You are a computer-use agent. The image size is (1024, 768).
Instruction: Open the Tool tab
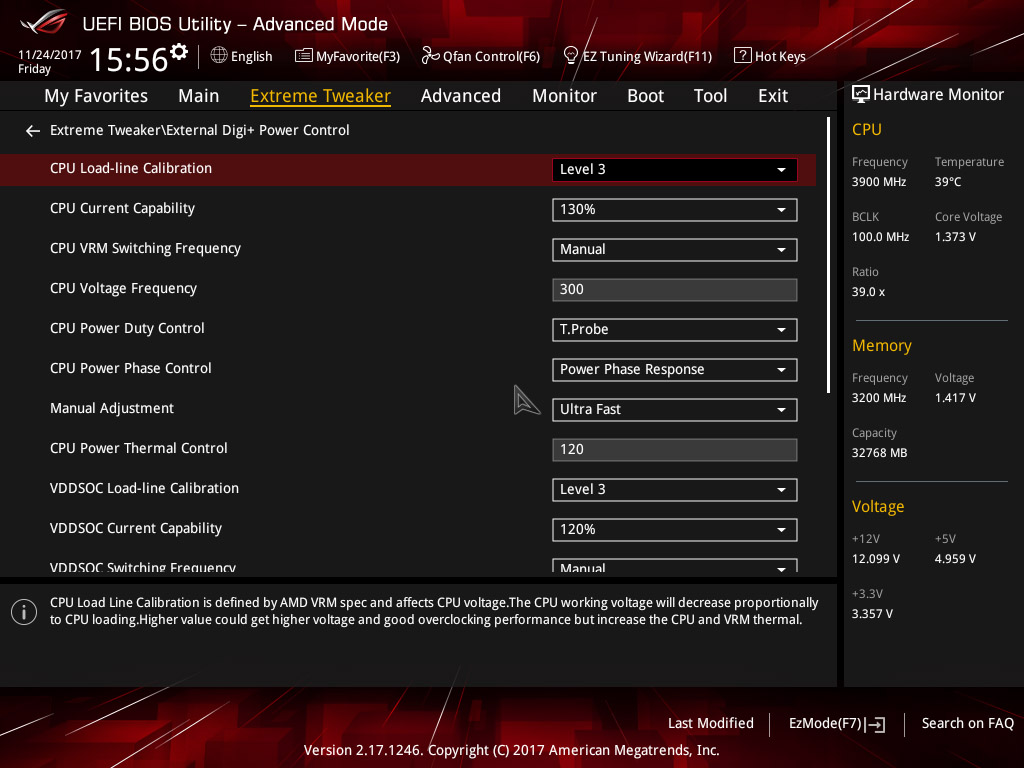[x=710, y=96]
